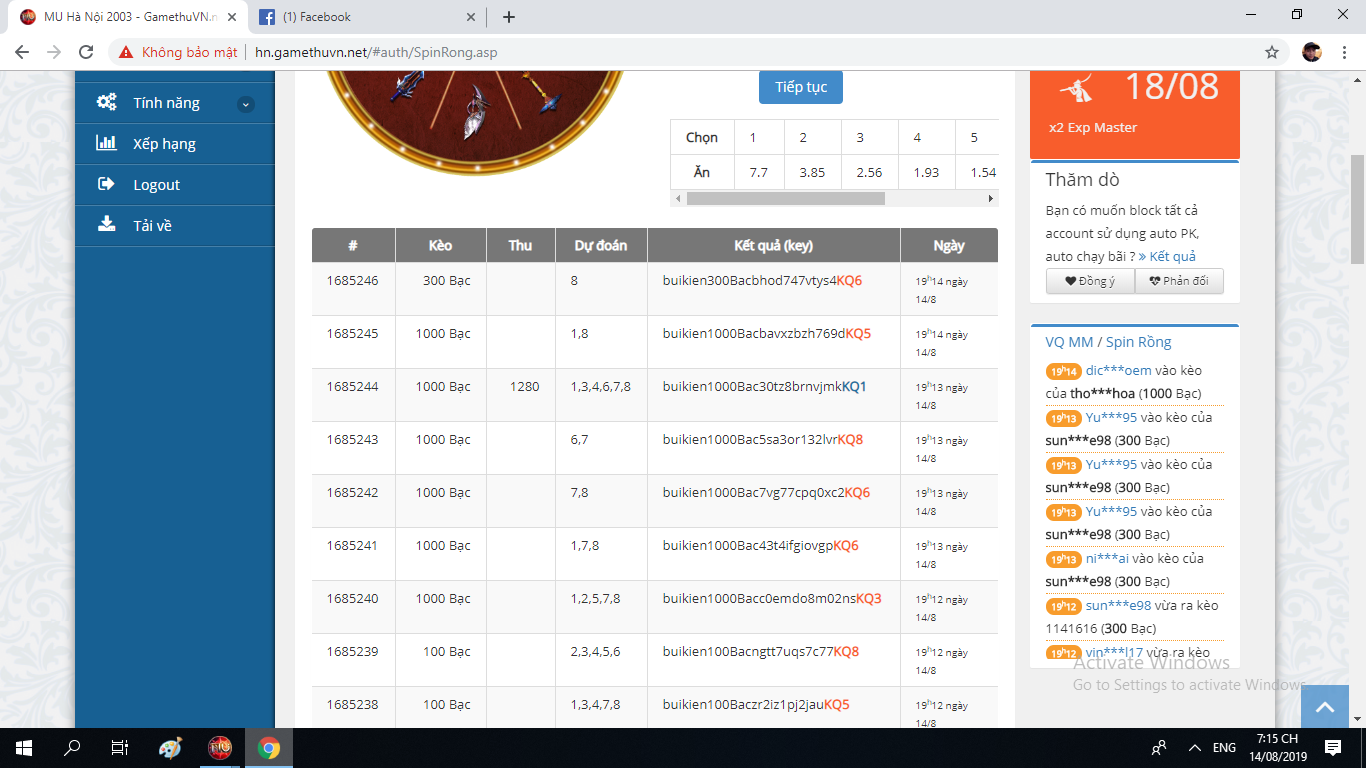The width and height of the screenshot is (1366, 768).
Task: Click the back-to-top arrow button
Action: 1325,707
